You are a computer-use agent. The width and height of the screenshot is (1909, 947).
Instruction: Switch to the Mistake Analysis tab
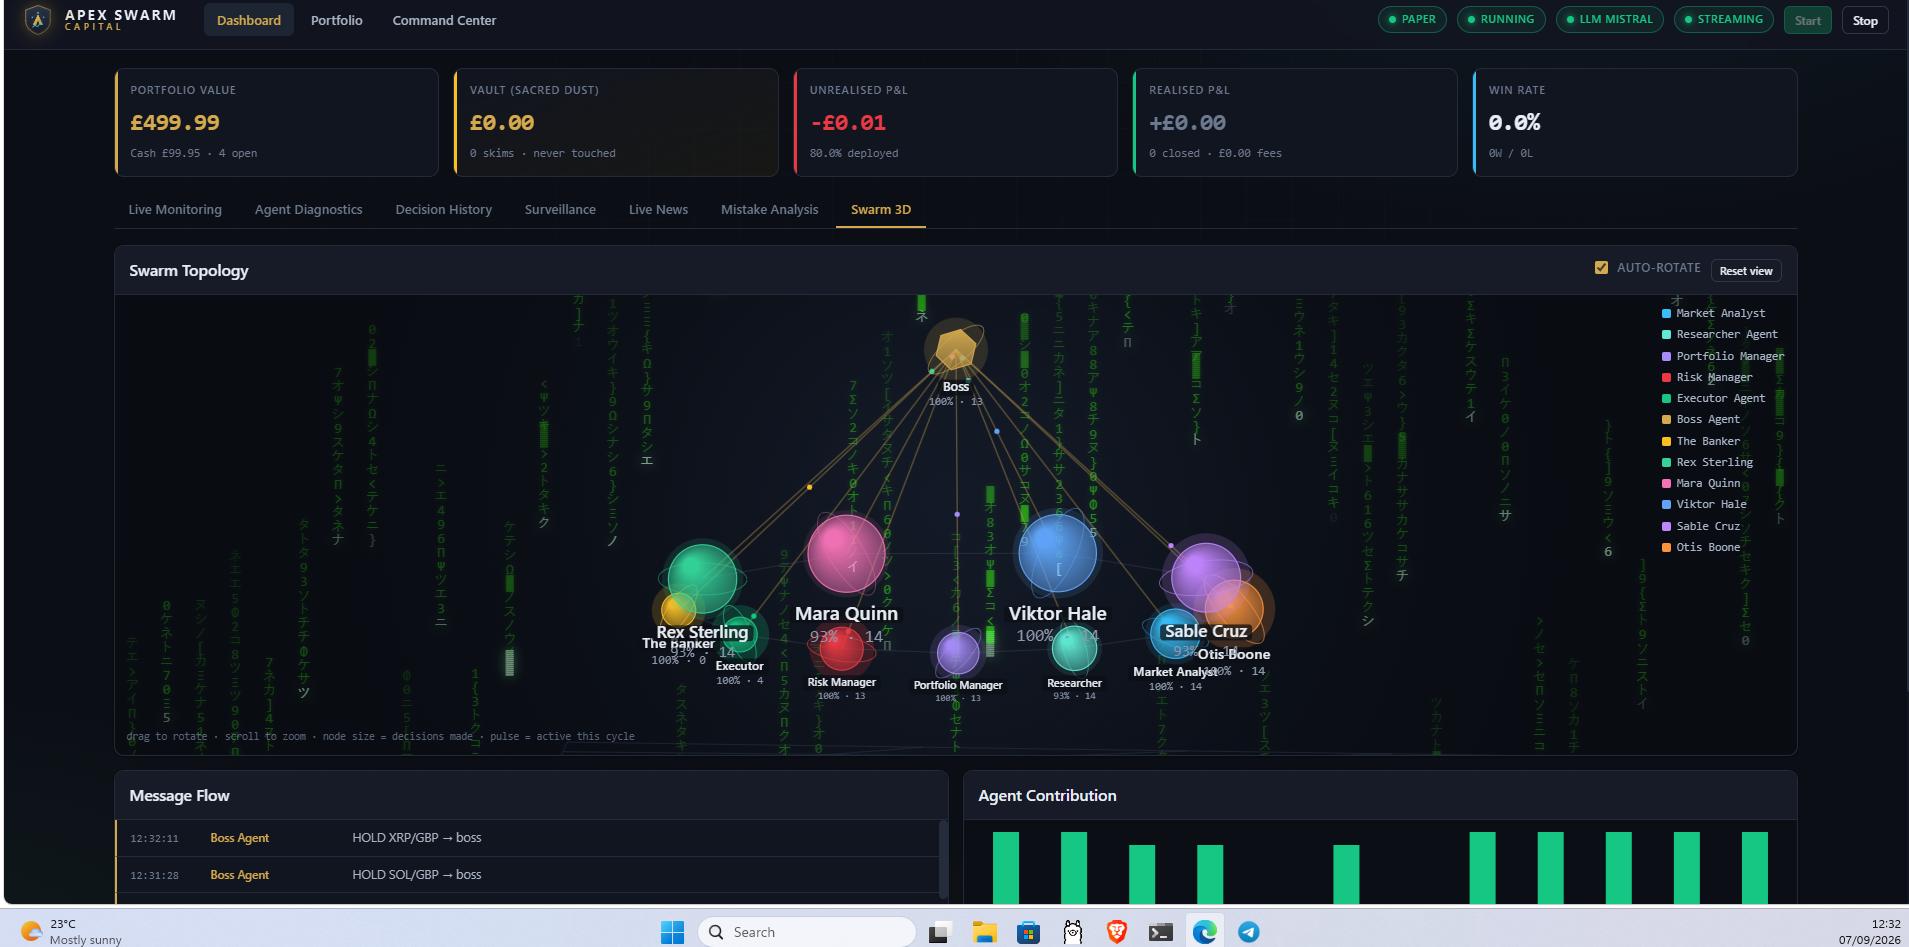click(x=769, y=209)
